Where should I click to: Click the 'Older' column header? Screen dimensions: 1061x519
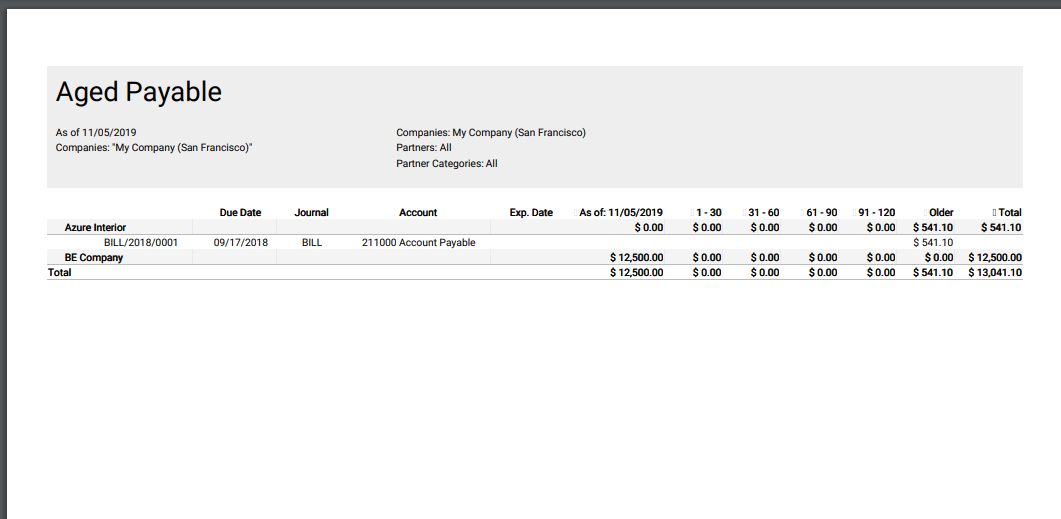(941, 212)
